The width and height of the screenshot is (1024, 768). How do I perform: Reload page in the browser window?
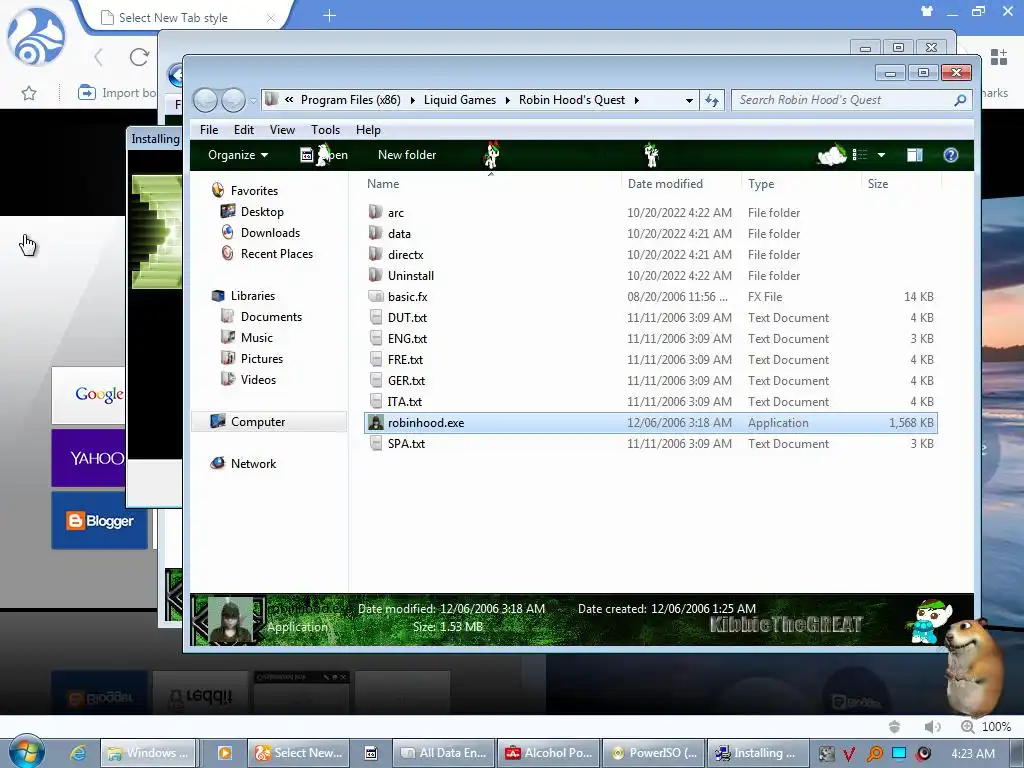pyautogui.click(x=138, y=57)
